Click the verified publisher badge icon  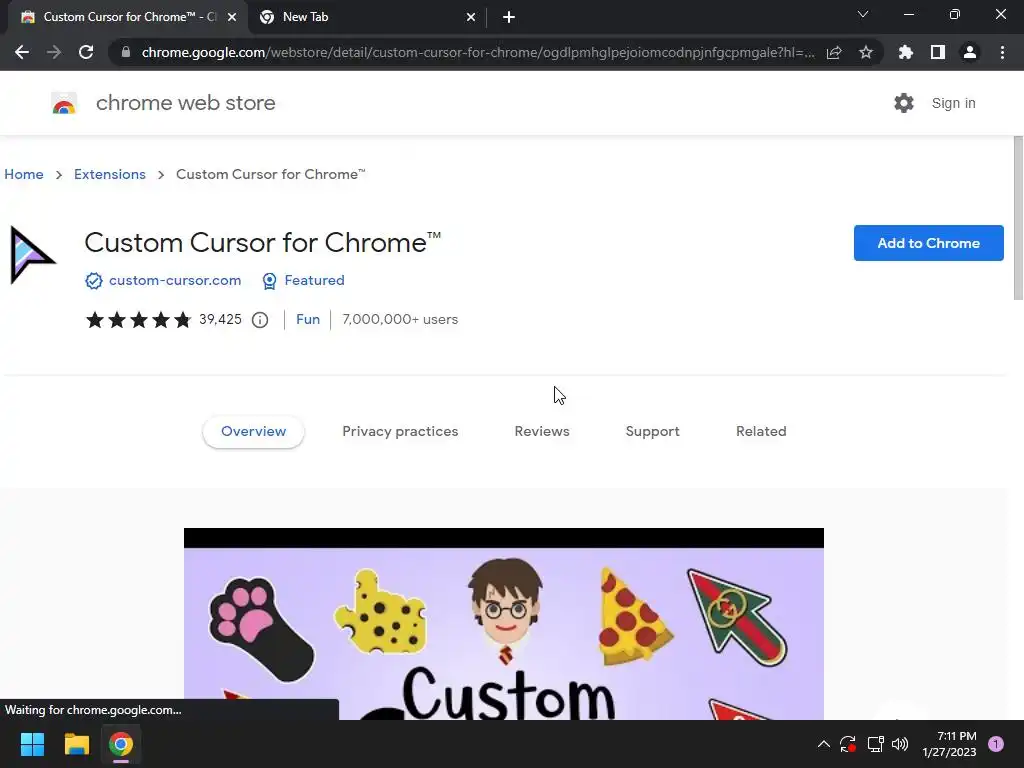pyautogui.click(x=93, y=281)
